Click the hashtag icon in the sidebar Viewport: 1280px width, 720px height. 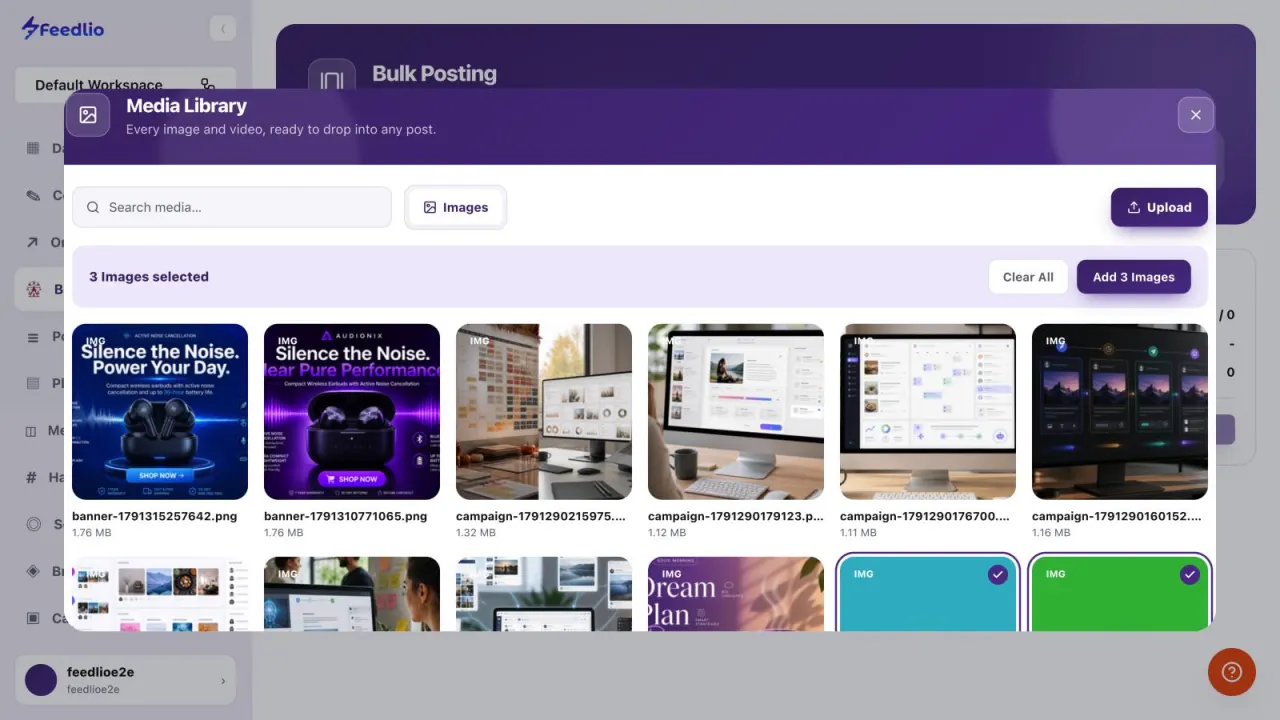[33, 477]
